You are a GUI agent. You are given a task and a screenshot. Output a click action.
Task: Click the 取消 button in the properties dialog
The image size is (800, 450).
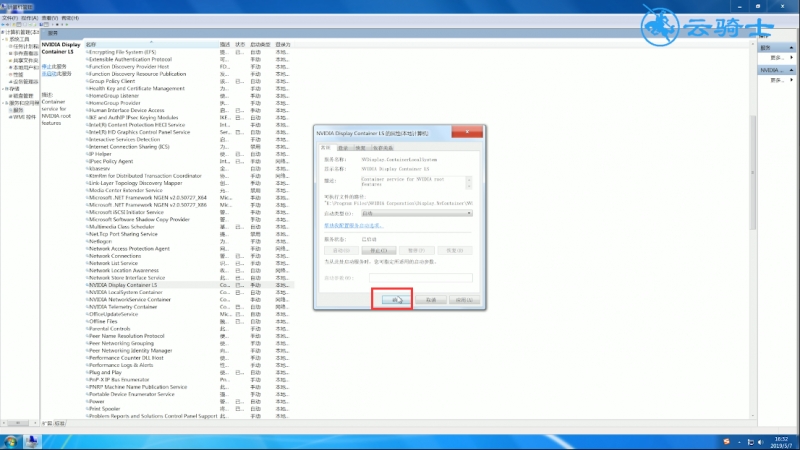tap(431, 300)
